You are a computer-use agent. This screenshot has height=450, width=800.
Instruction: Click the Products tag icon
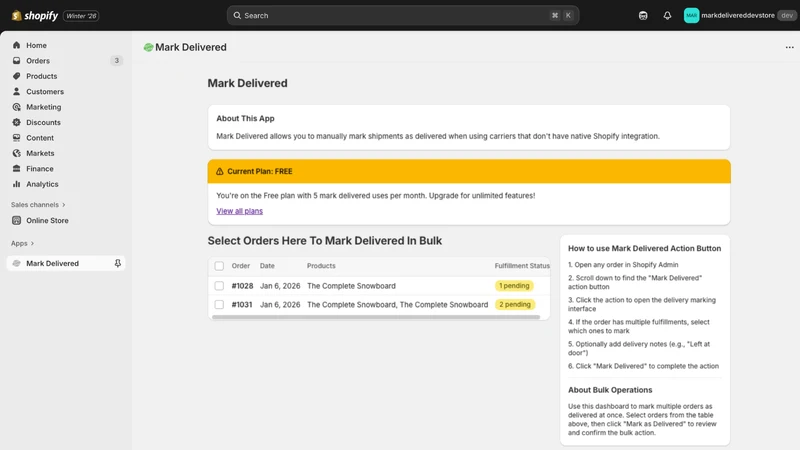[x=16, y=76]
